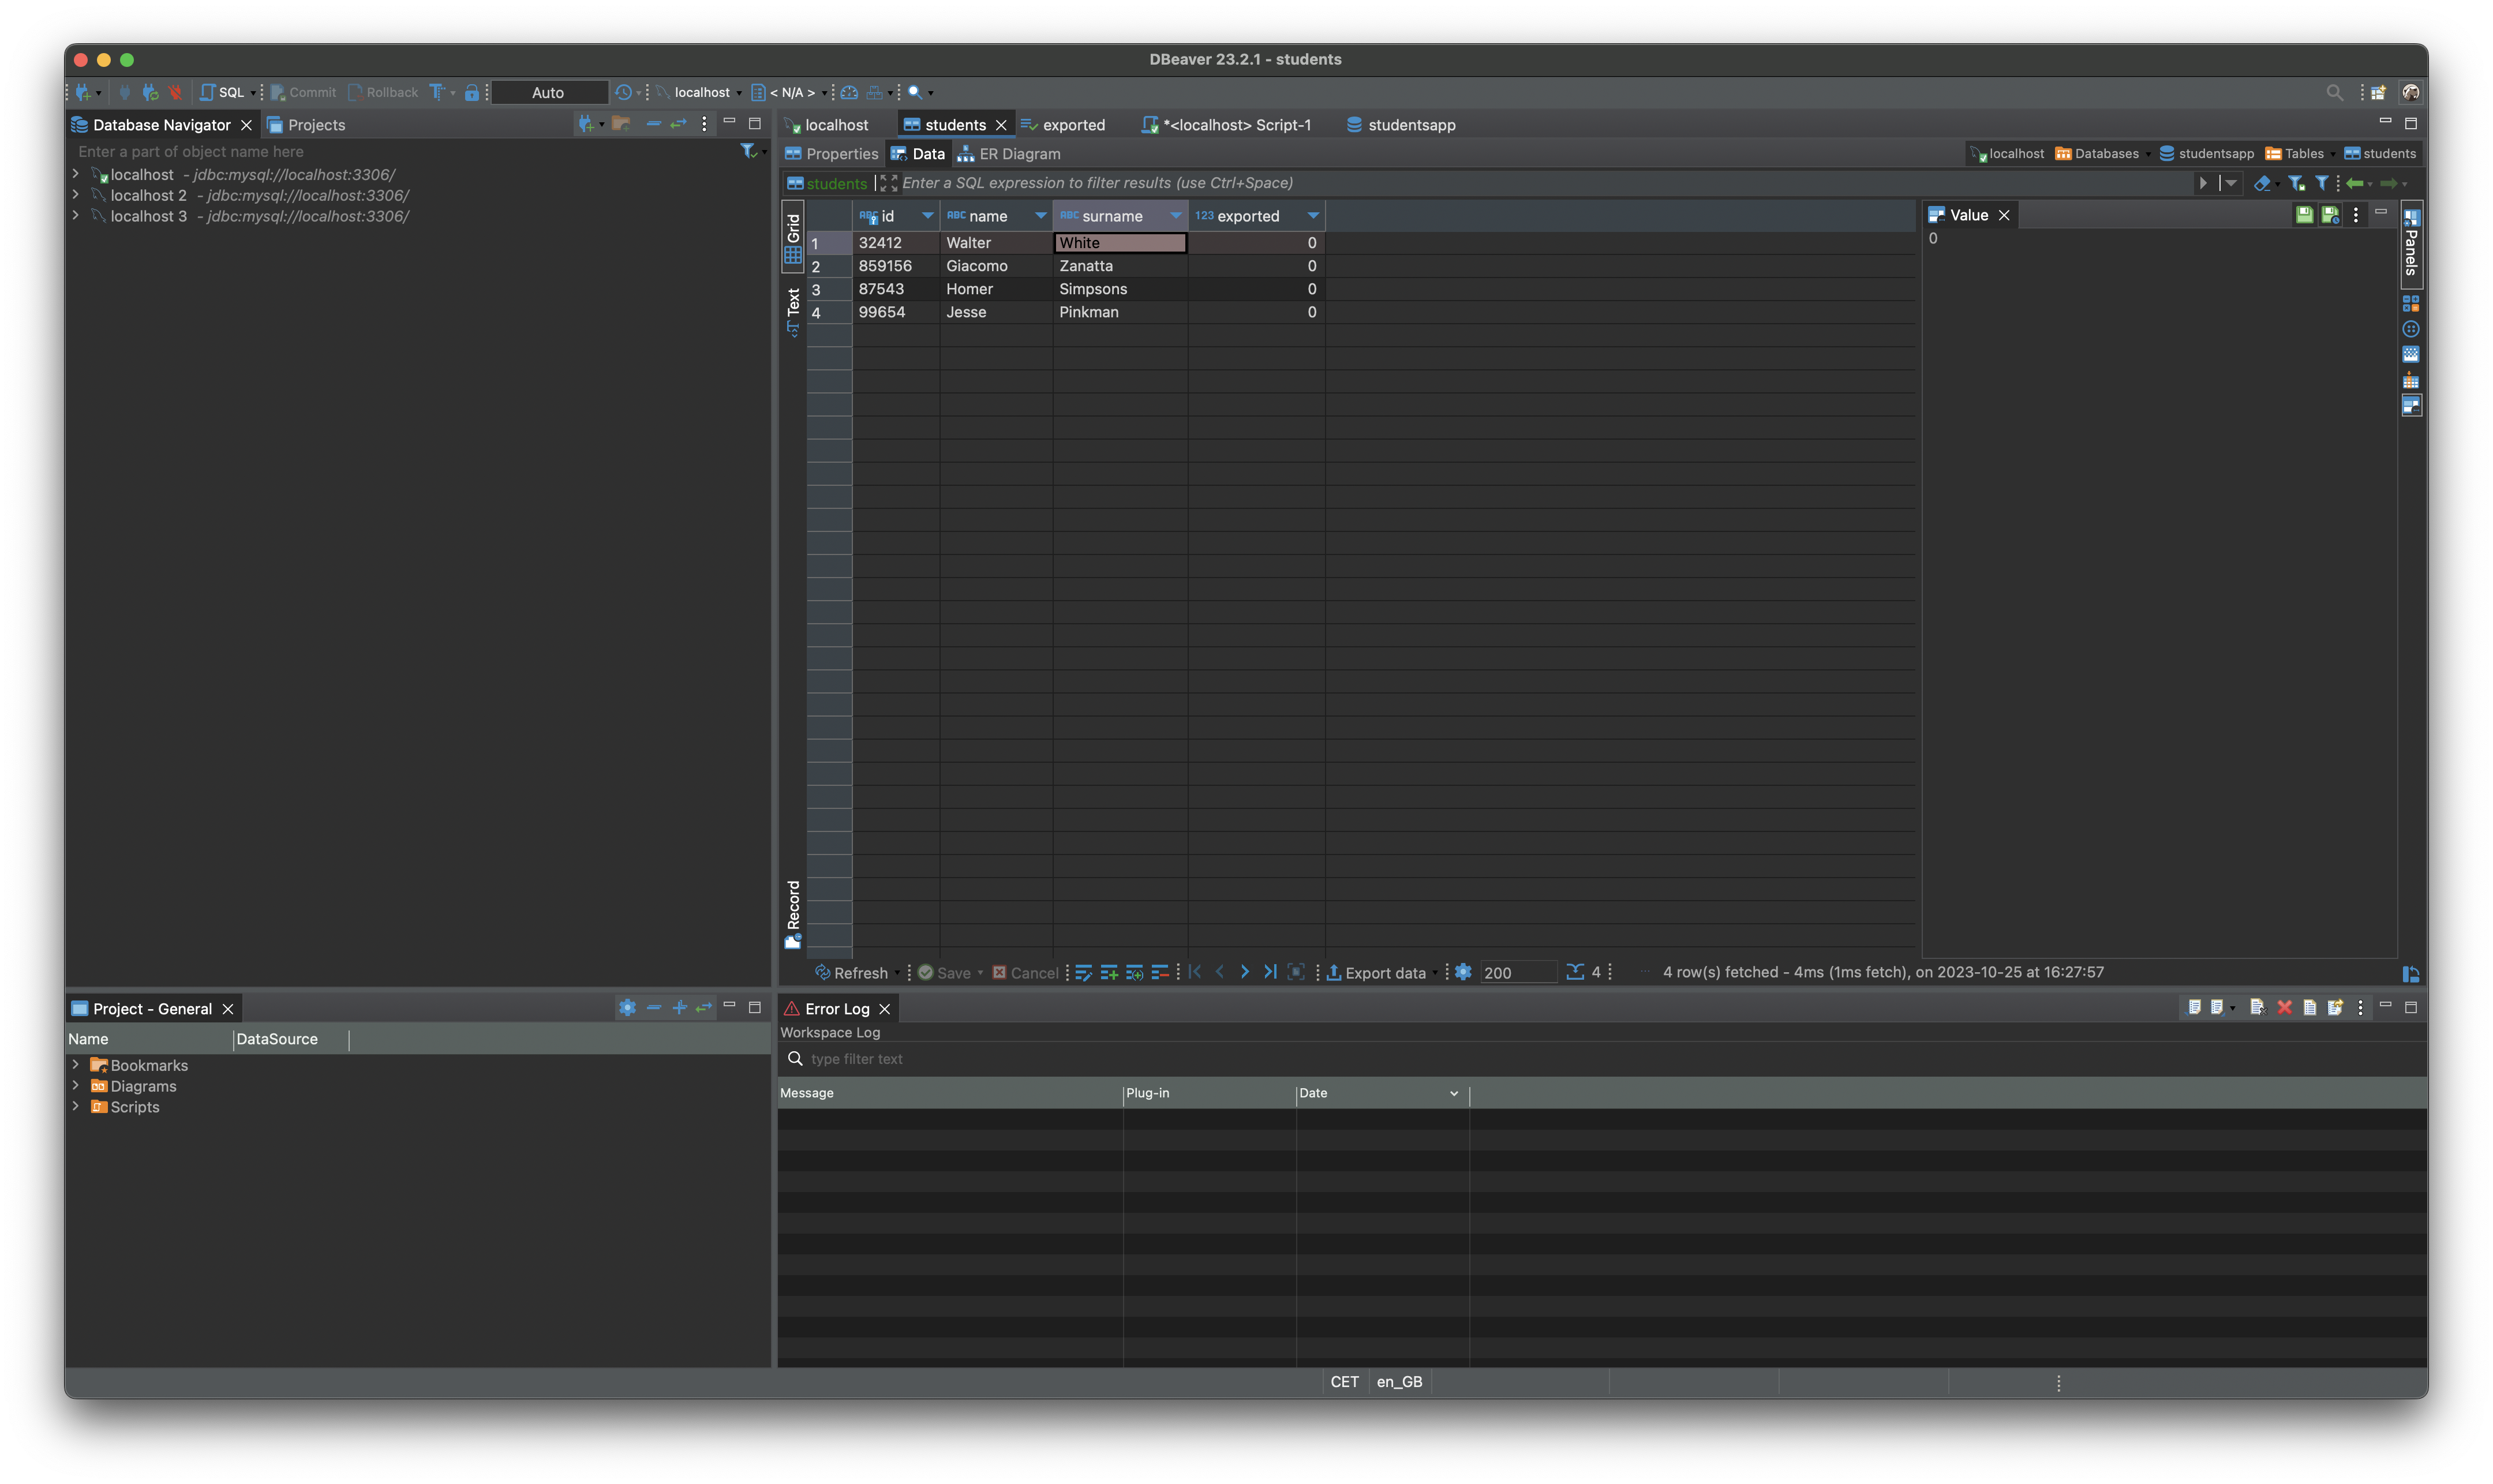Viewport: 2493px width, 1484px height.
Task: Click collapse all icon in Database Navigator
Action: pyautogui.click(x=653, y=124)
